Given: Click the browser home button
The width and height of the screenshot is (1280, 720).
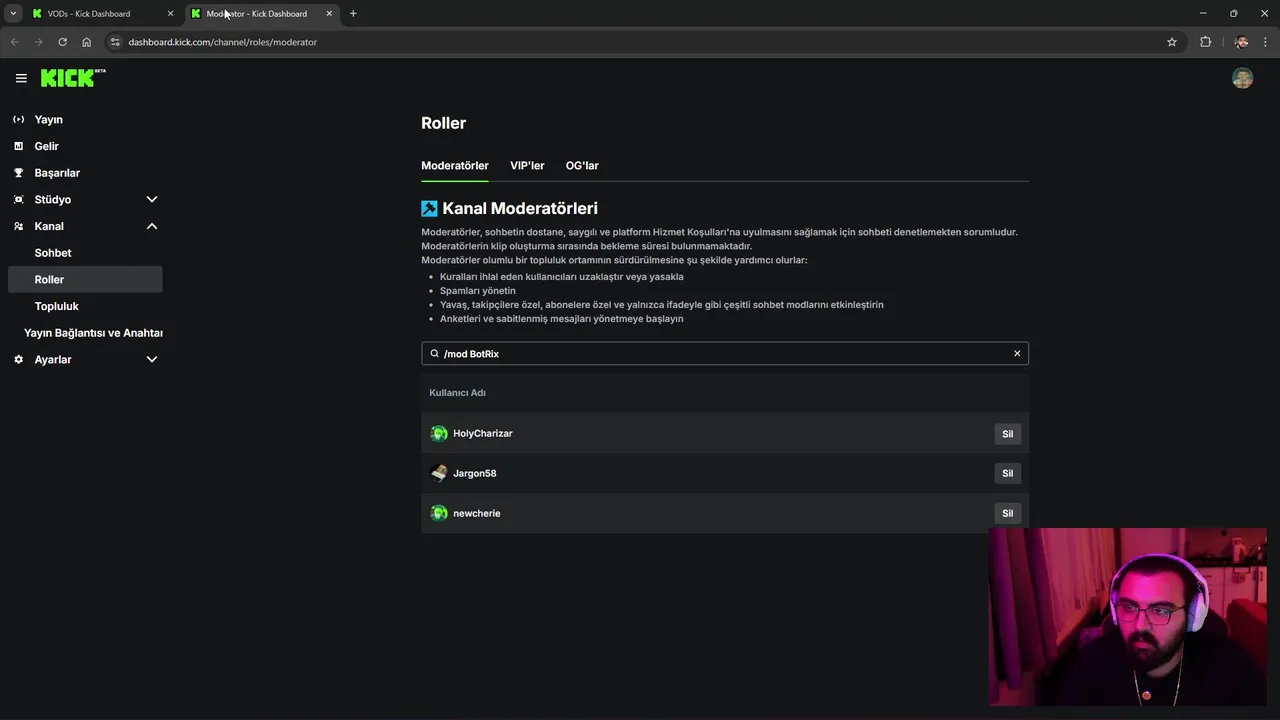Looking at the screenshot, I should (x=86, y=42).
